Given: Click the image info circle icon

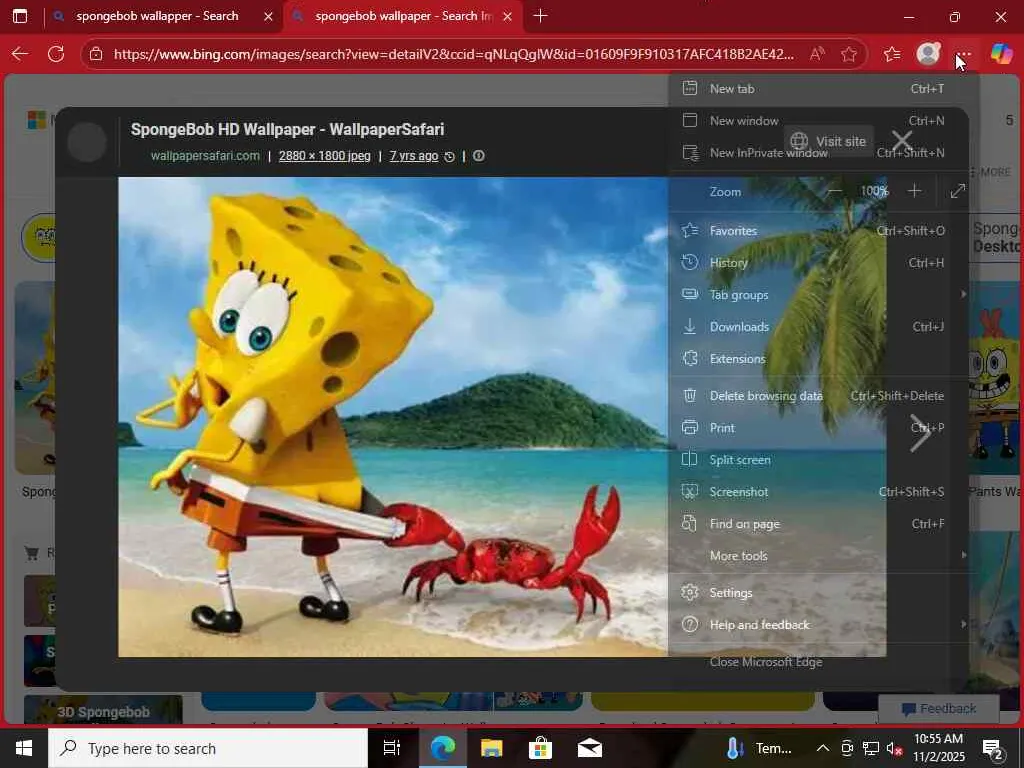Looking at the screenshot, I should 479,155.
